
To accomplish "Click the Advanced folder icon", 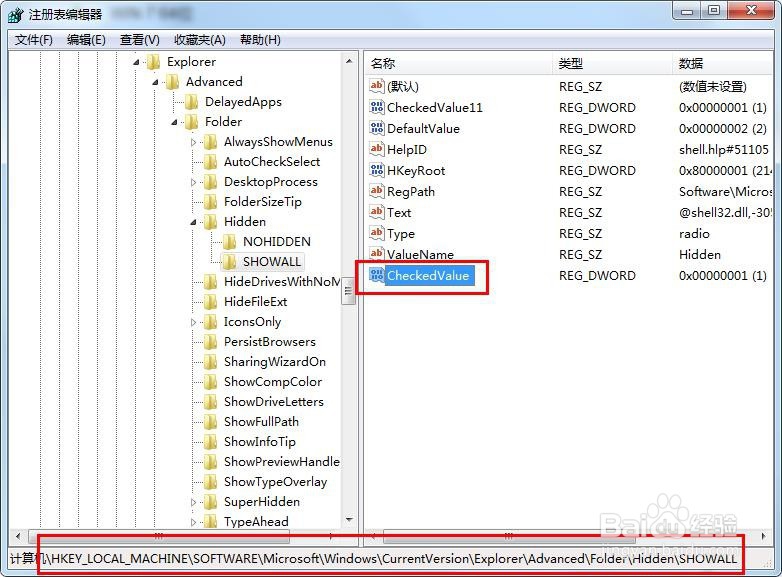I will (x=172, y=82).
